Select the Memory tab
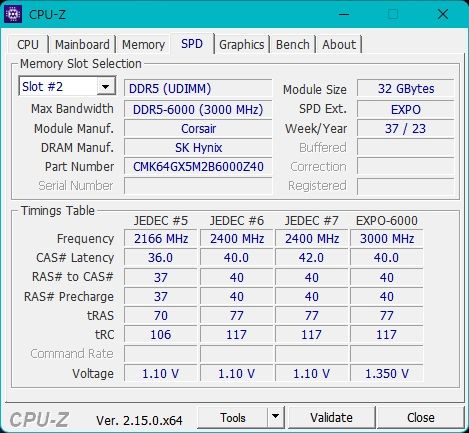 coord(143,44)
